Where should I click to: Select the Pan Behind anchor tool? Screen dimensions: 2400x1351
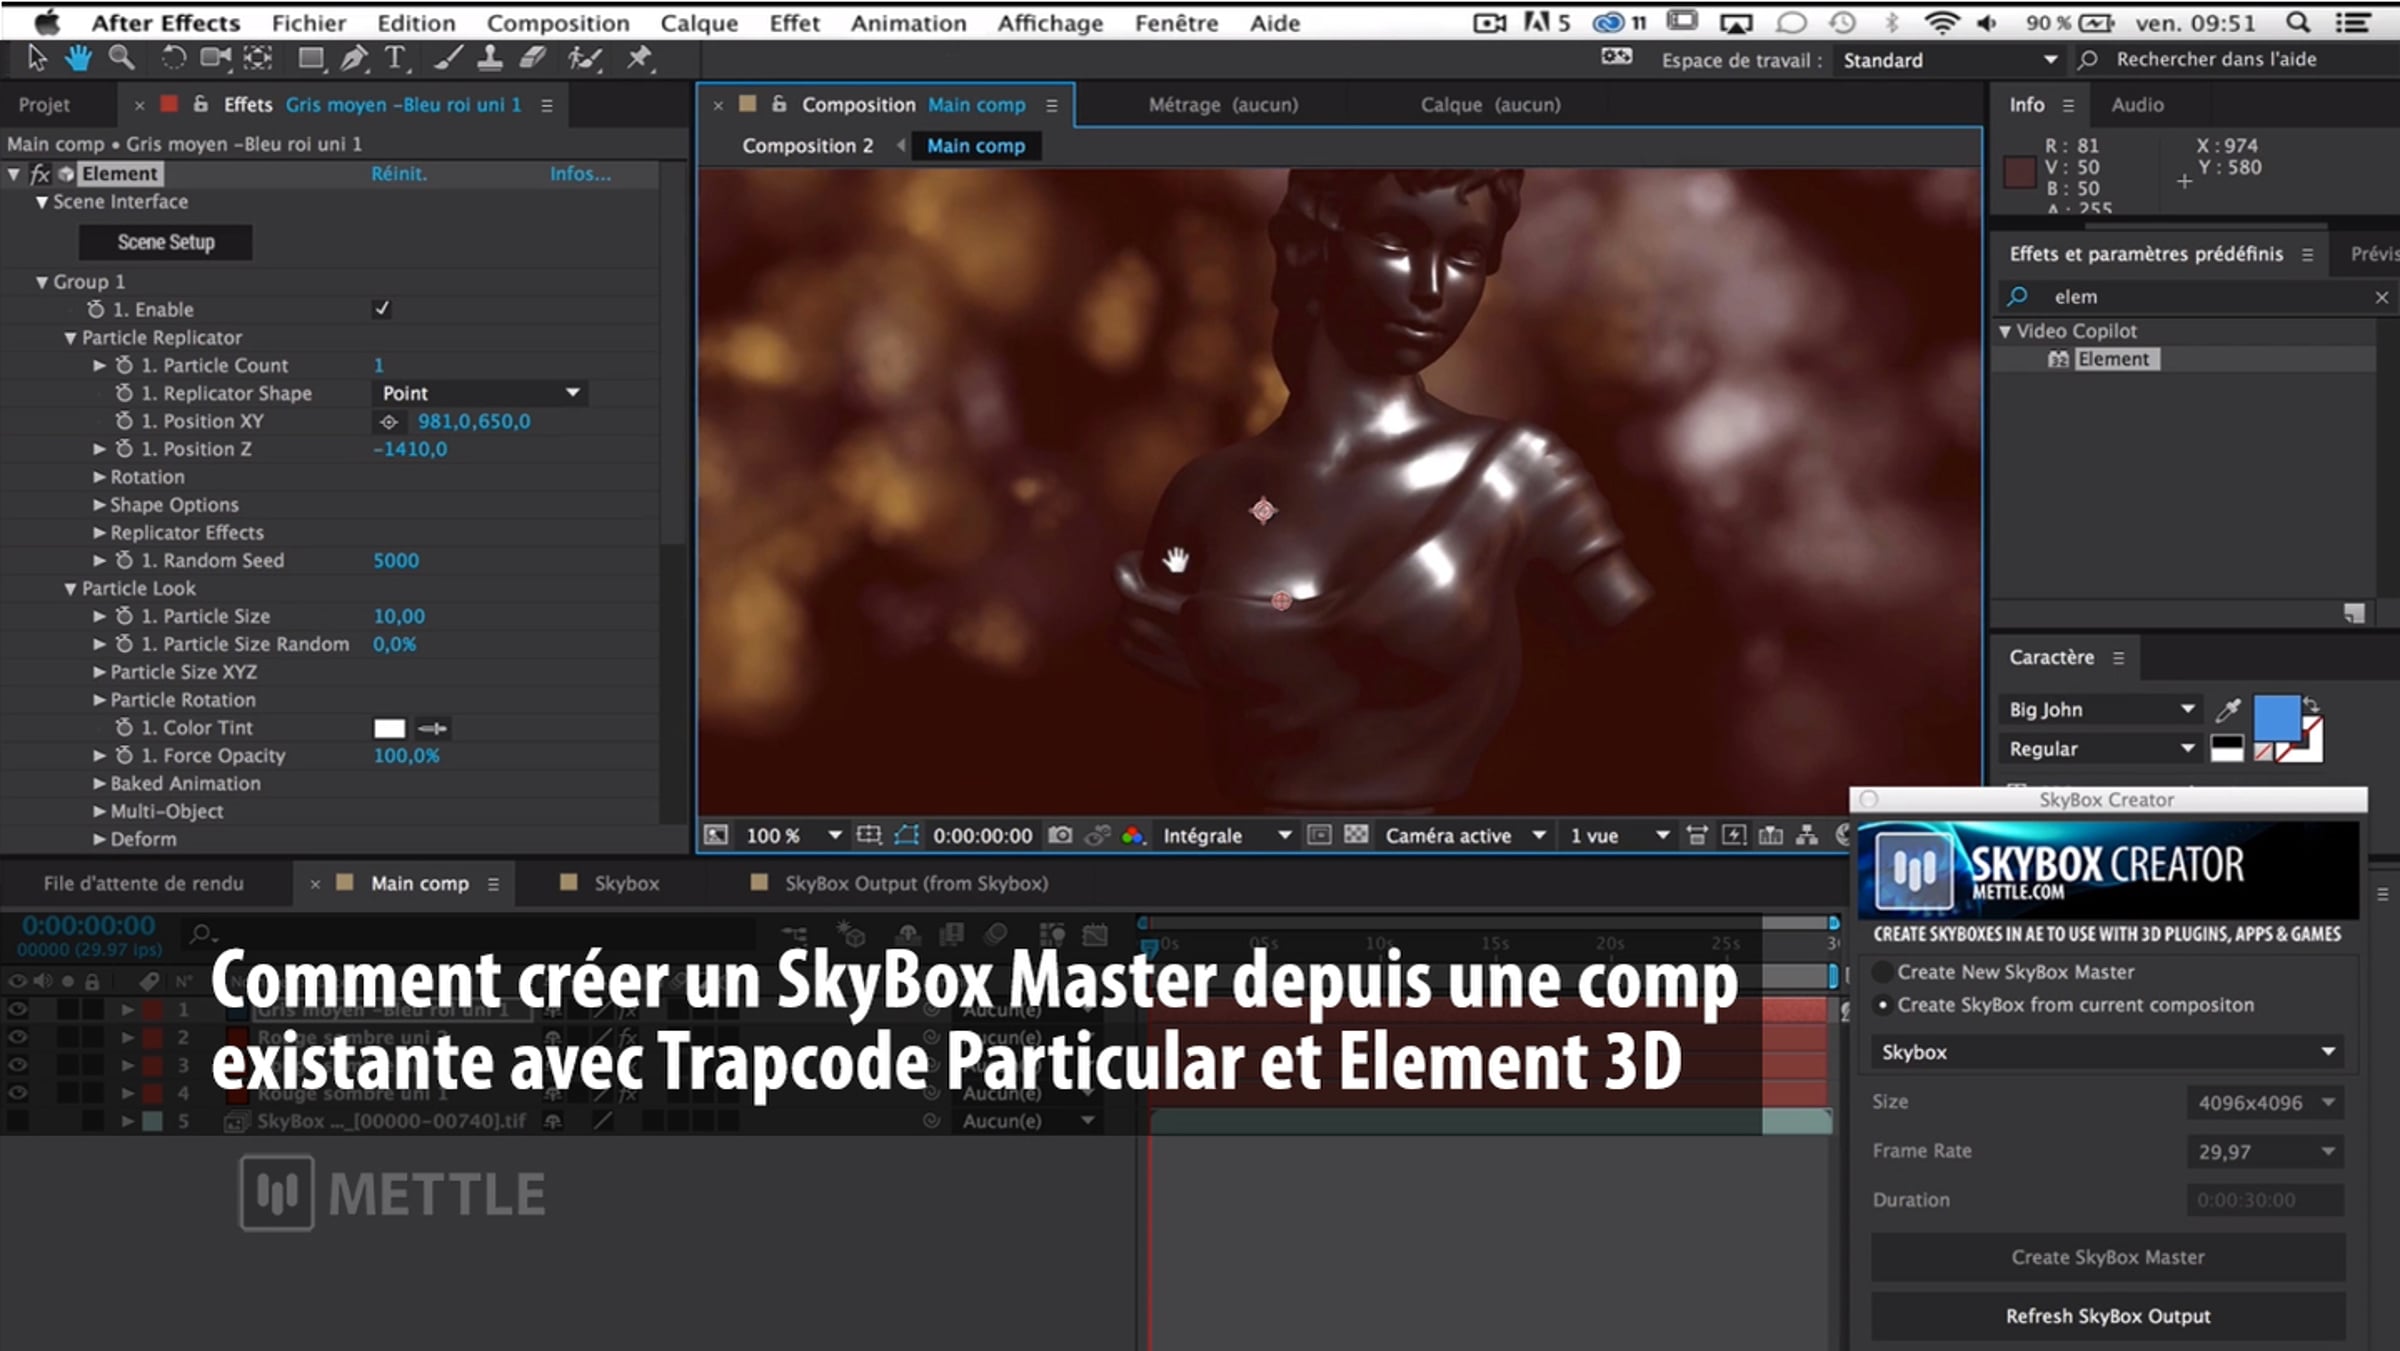click(258, 59)
